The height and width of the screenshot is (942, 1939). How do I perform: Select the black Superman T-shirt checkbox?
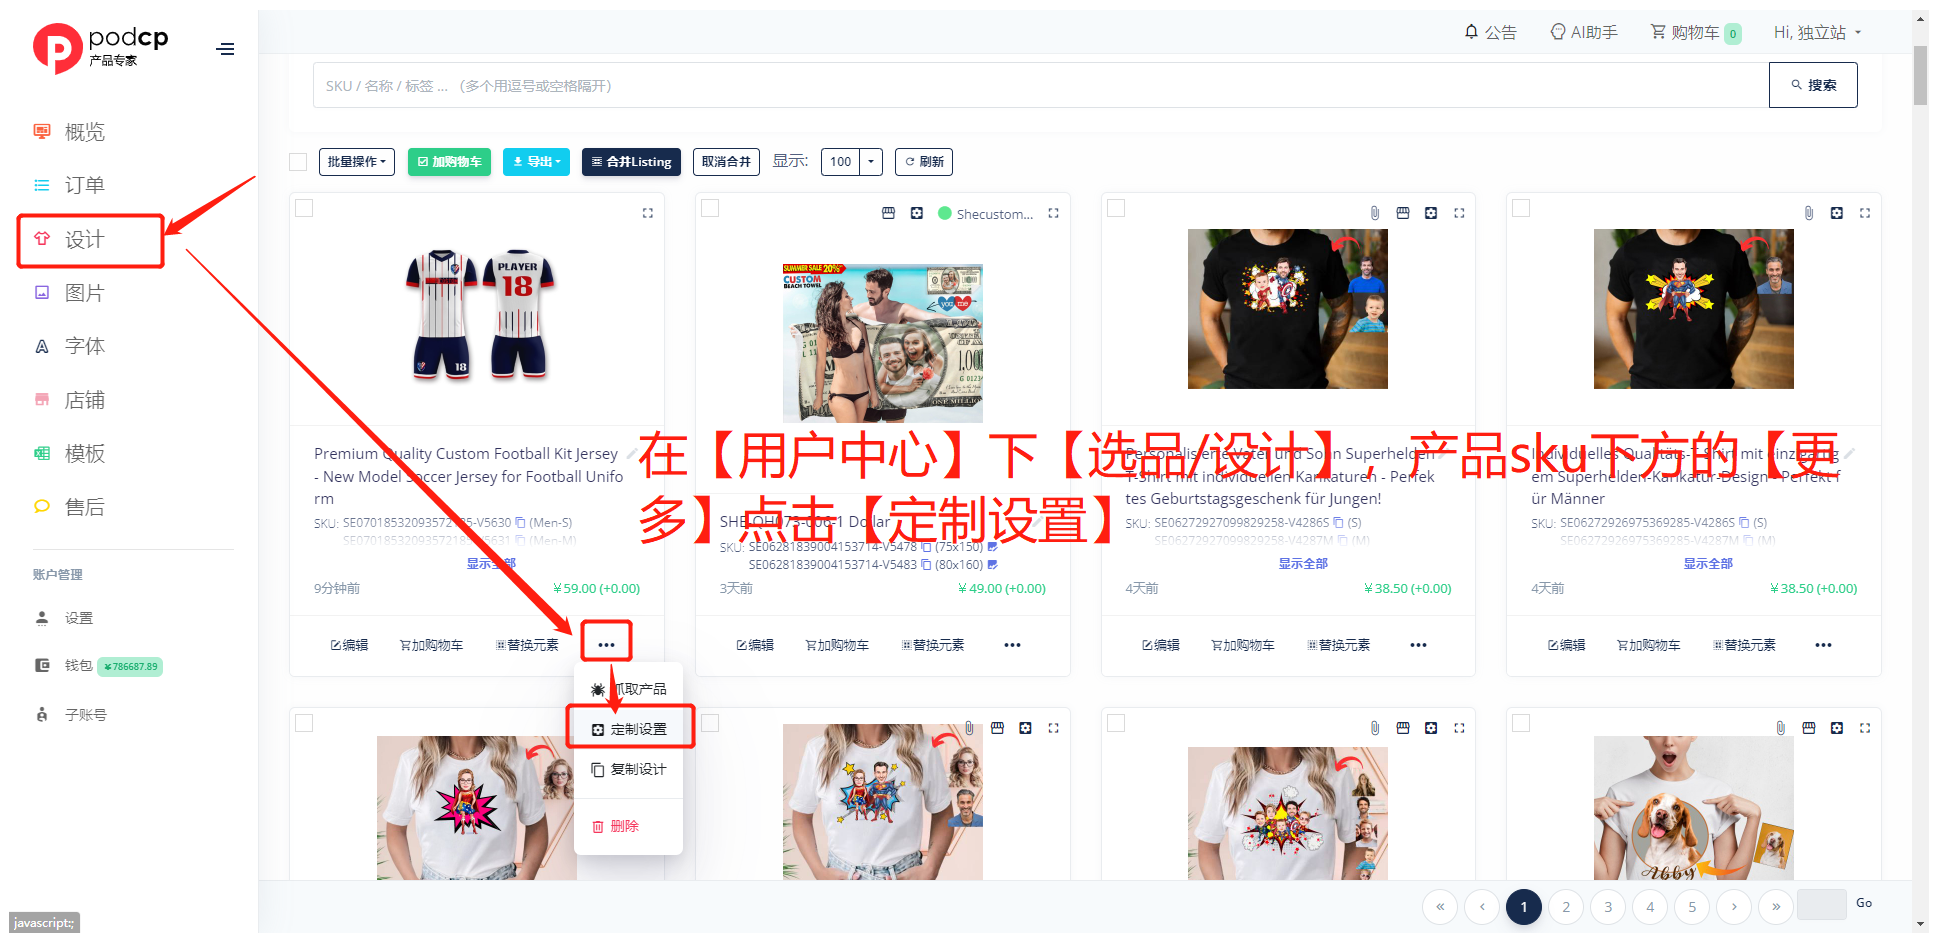coord(1521,208)
